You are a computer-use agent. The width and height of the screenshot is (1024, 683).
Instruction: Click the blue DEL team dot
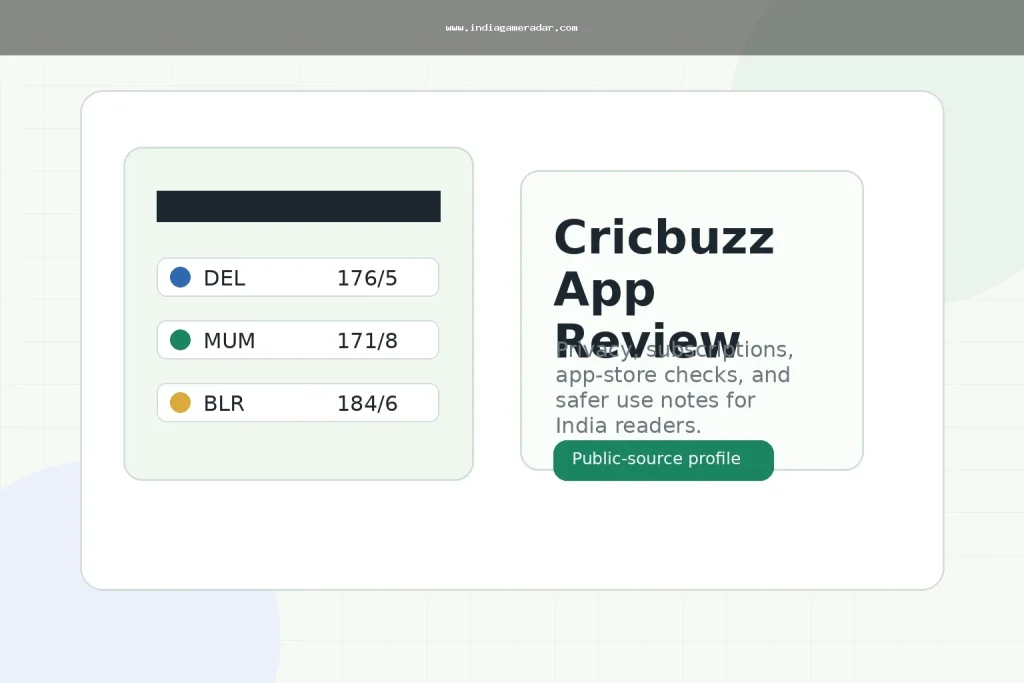point(180,277)
